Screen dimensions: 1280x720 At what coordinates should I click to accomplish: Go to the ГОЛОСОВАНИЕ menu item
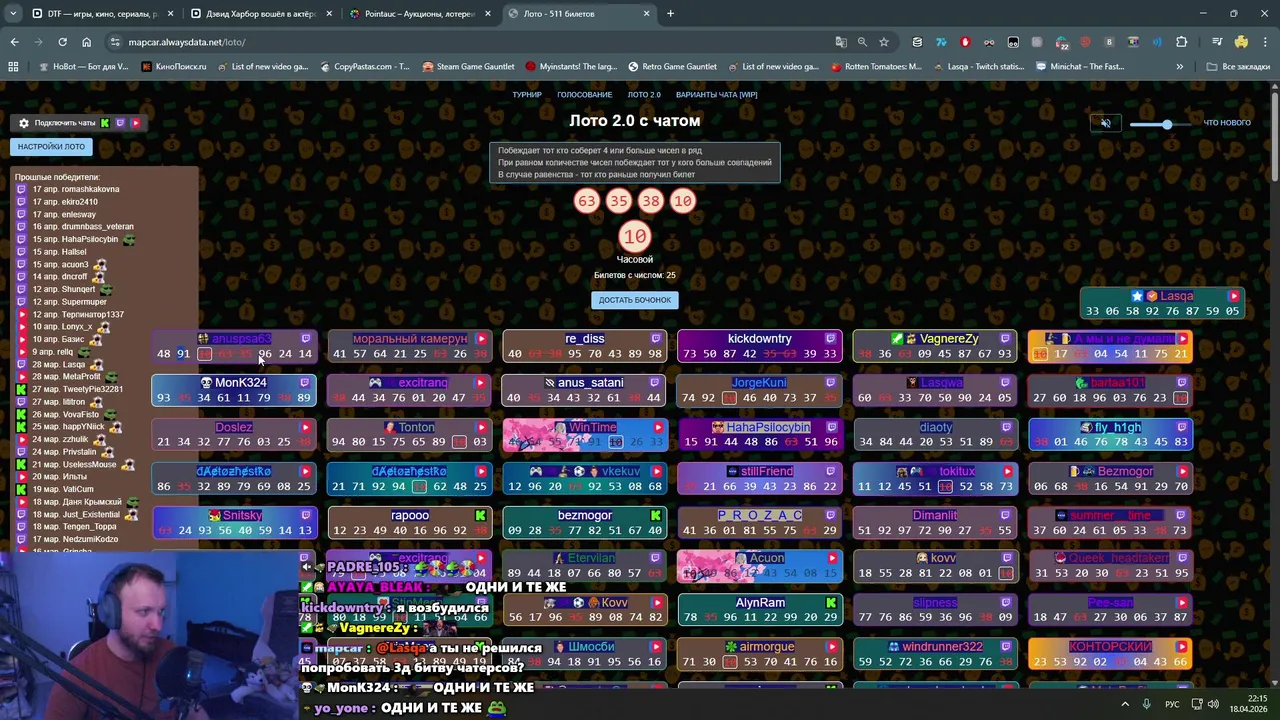click(585, 95)
